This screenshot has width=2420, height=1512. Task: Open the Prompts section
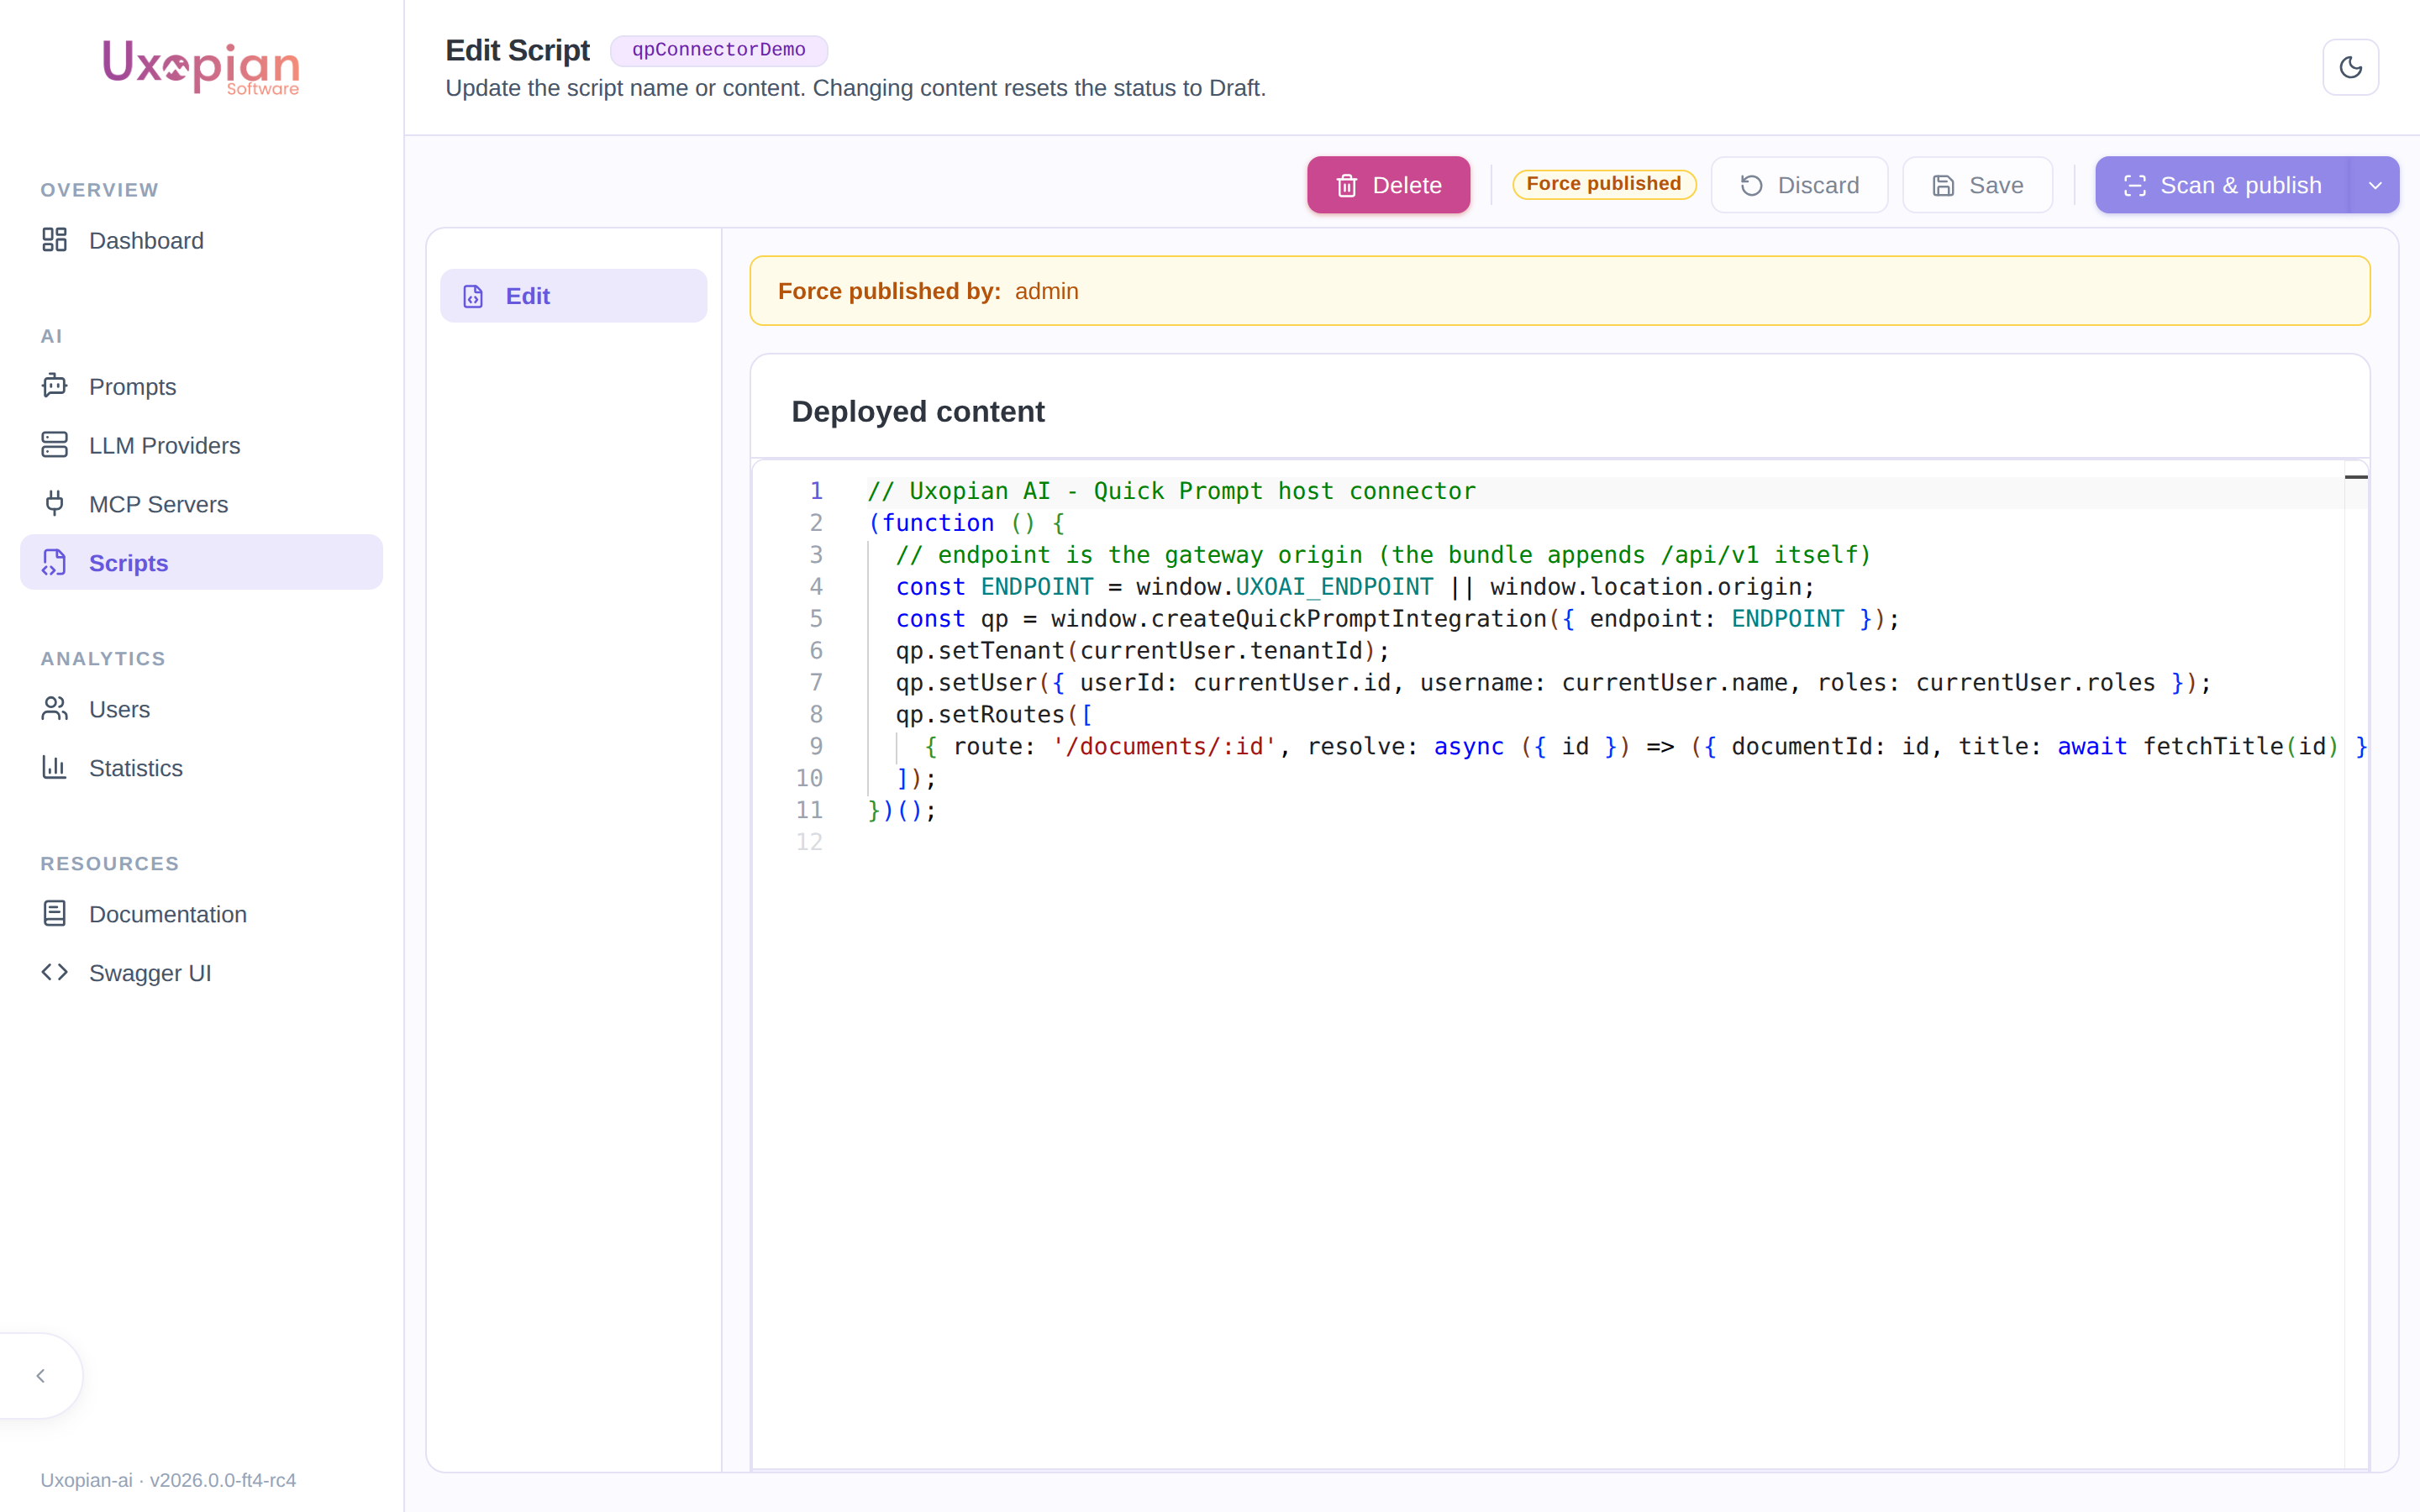point(201,386)
